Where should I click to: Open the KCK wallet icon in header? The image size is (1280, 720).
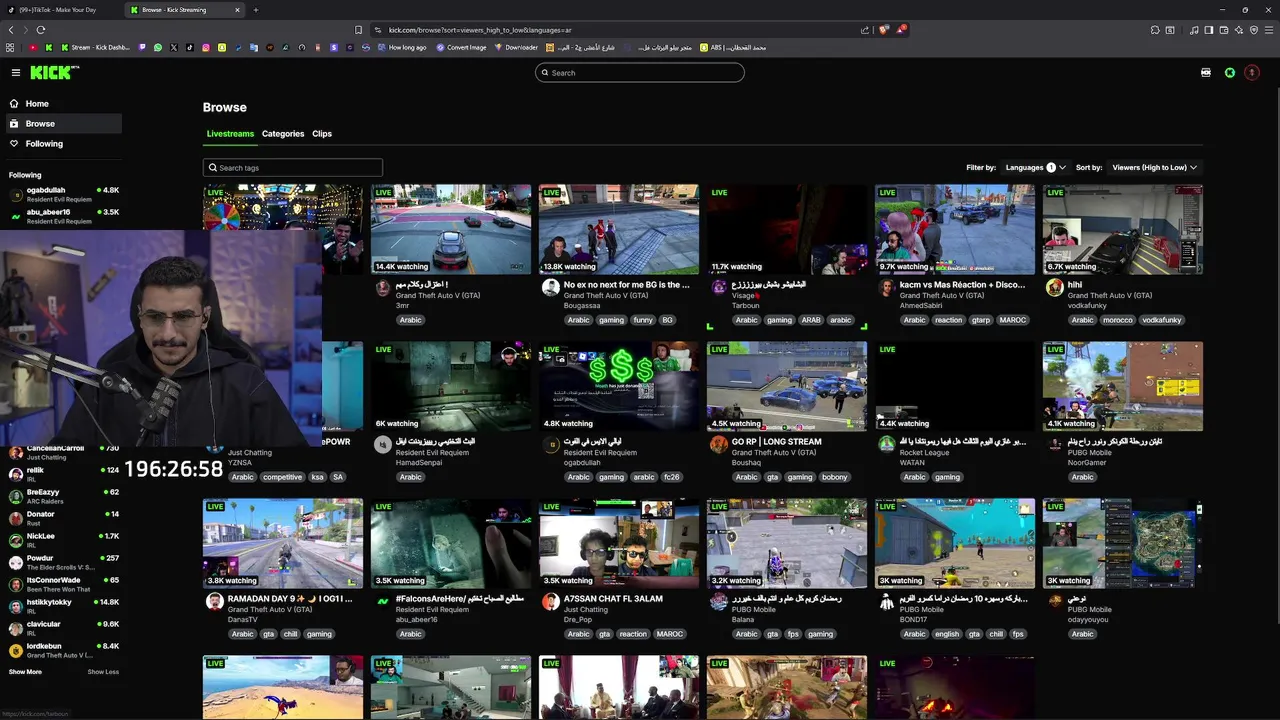pos(1206,72)
